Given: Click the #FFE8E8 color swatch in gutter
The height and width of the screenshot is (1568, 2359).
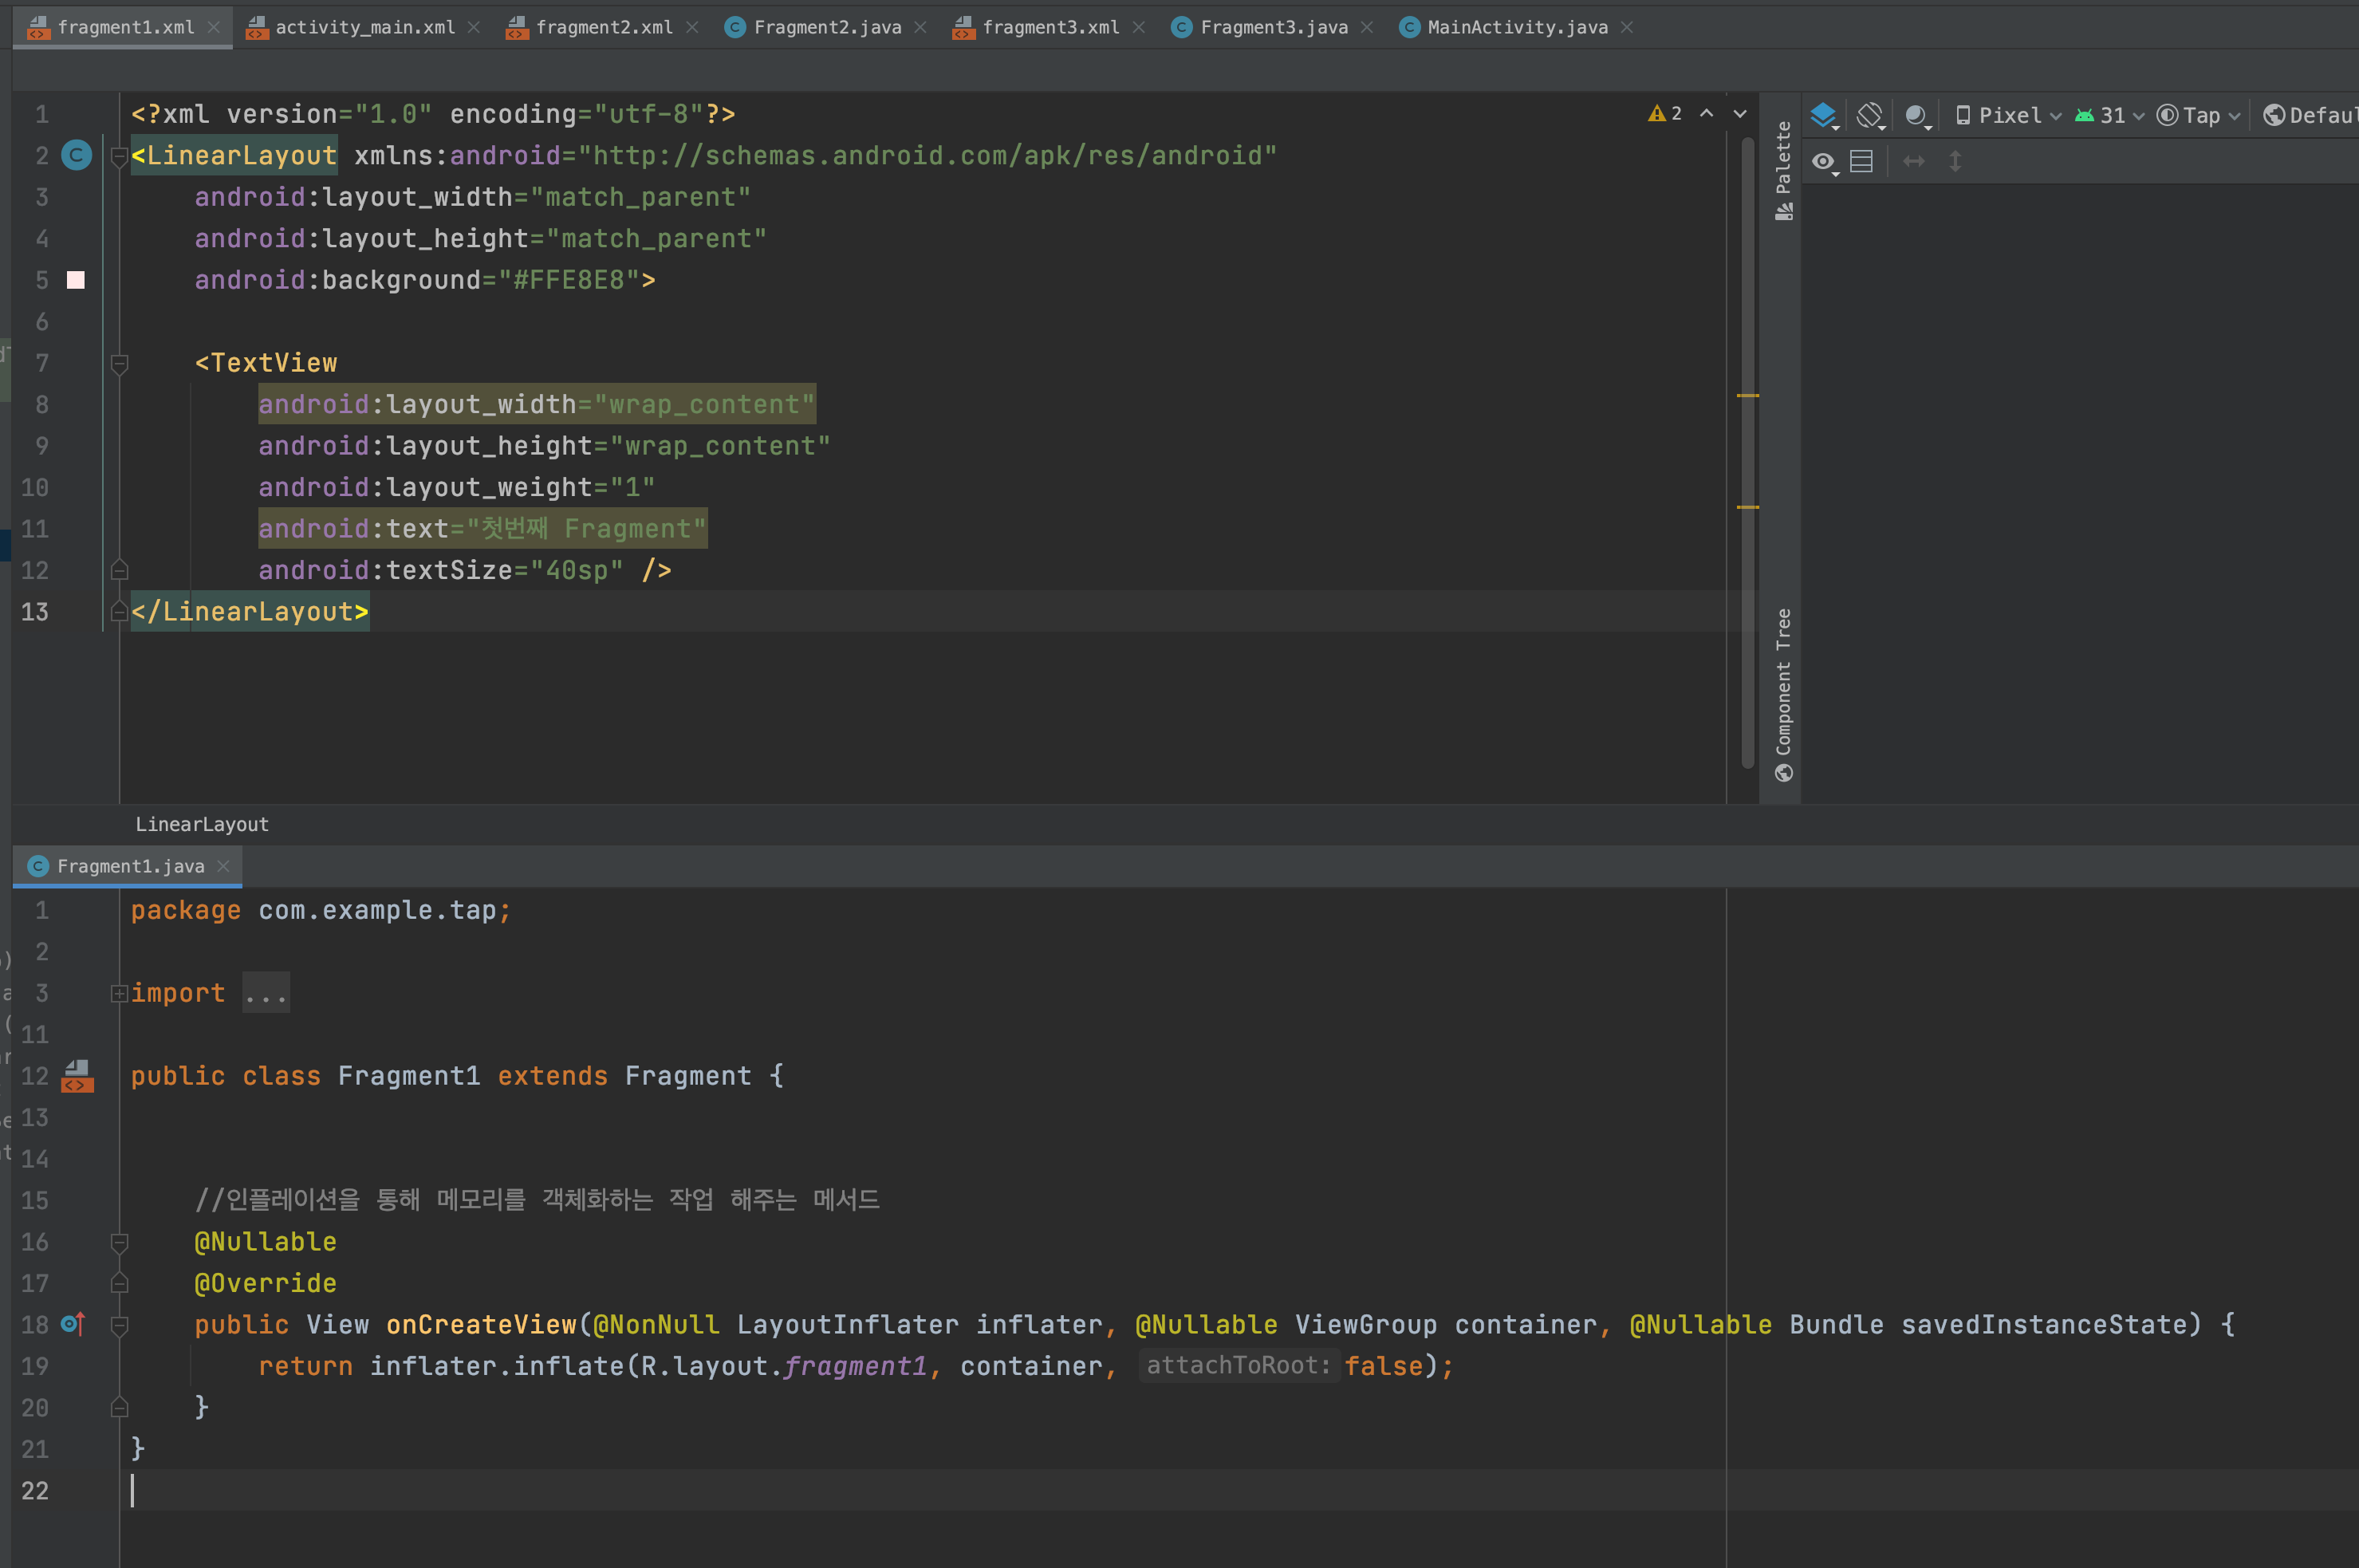Looking at the screenshot, I should [76, 280].
